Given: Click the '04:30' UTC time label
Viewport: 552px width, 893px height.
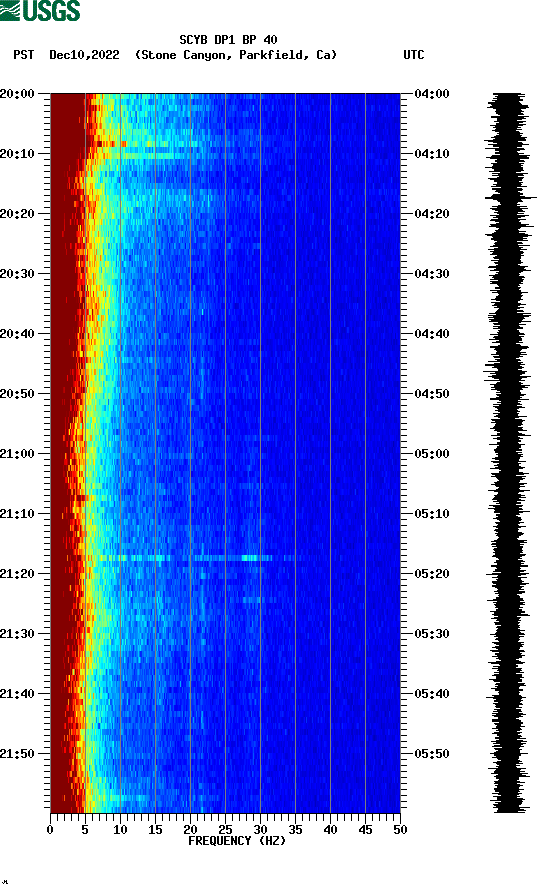Looking at the screenshot, I should click(x=432, y=274).
